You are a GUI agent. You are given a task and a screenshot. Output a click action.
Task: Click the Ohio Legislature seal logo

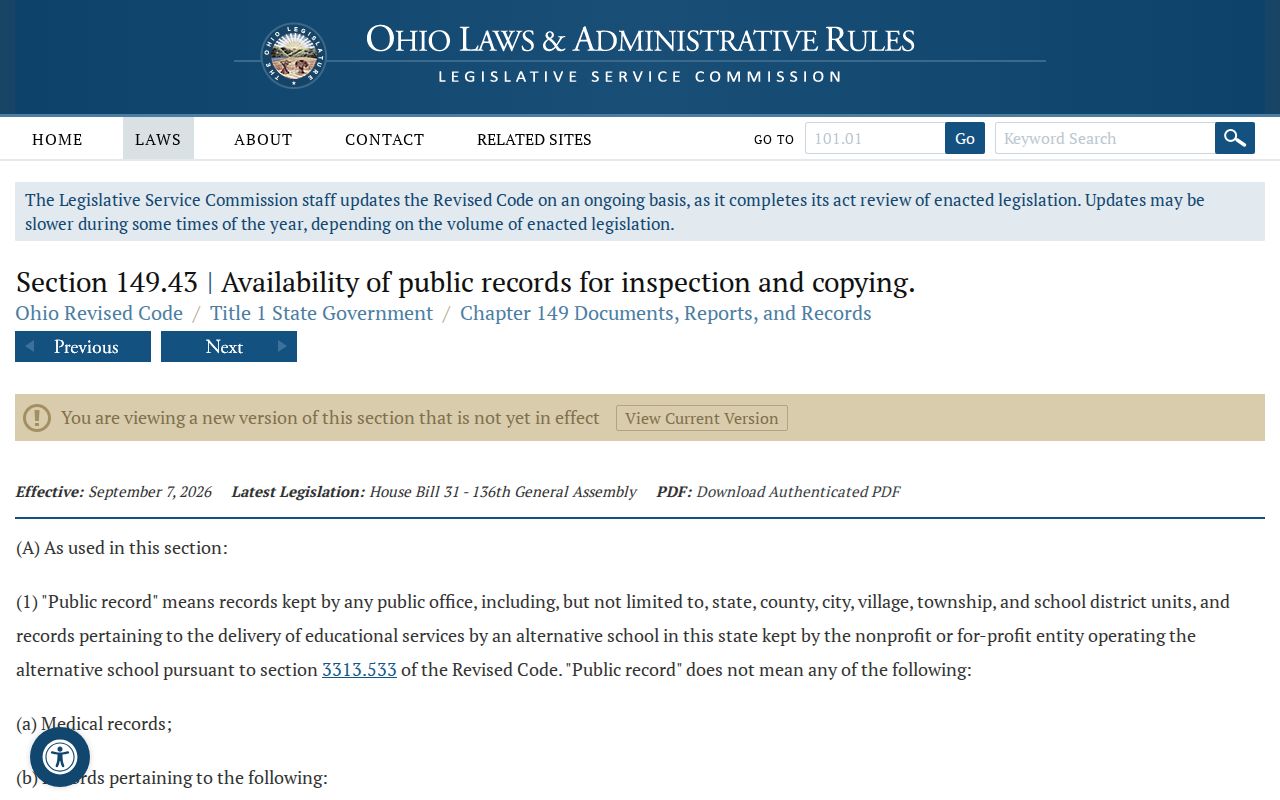294,56
